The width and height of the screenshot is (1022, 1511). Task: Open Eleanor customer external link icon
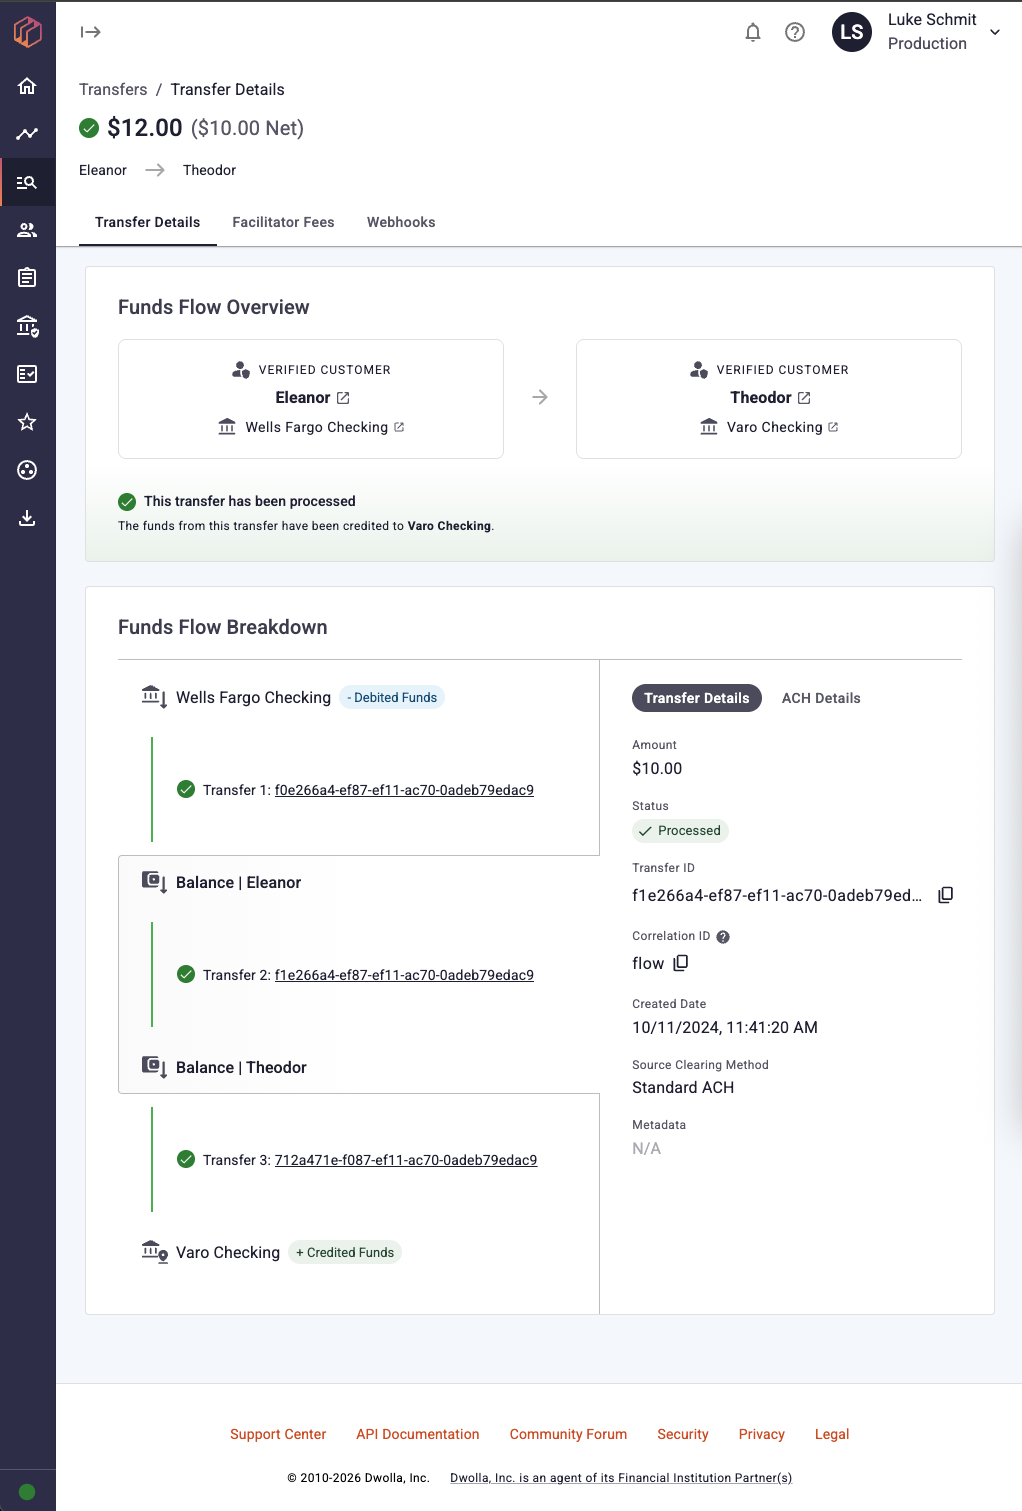(x=343, y=398)
